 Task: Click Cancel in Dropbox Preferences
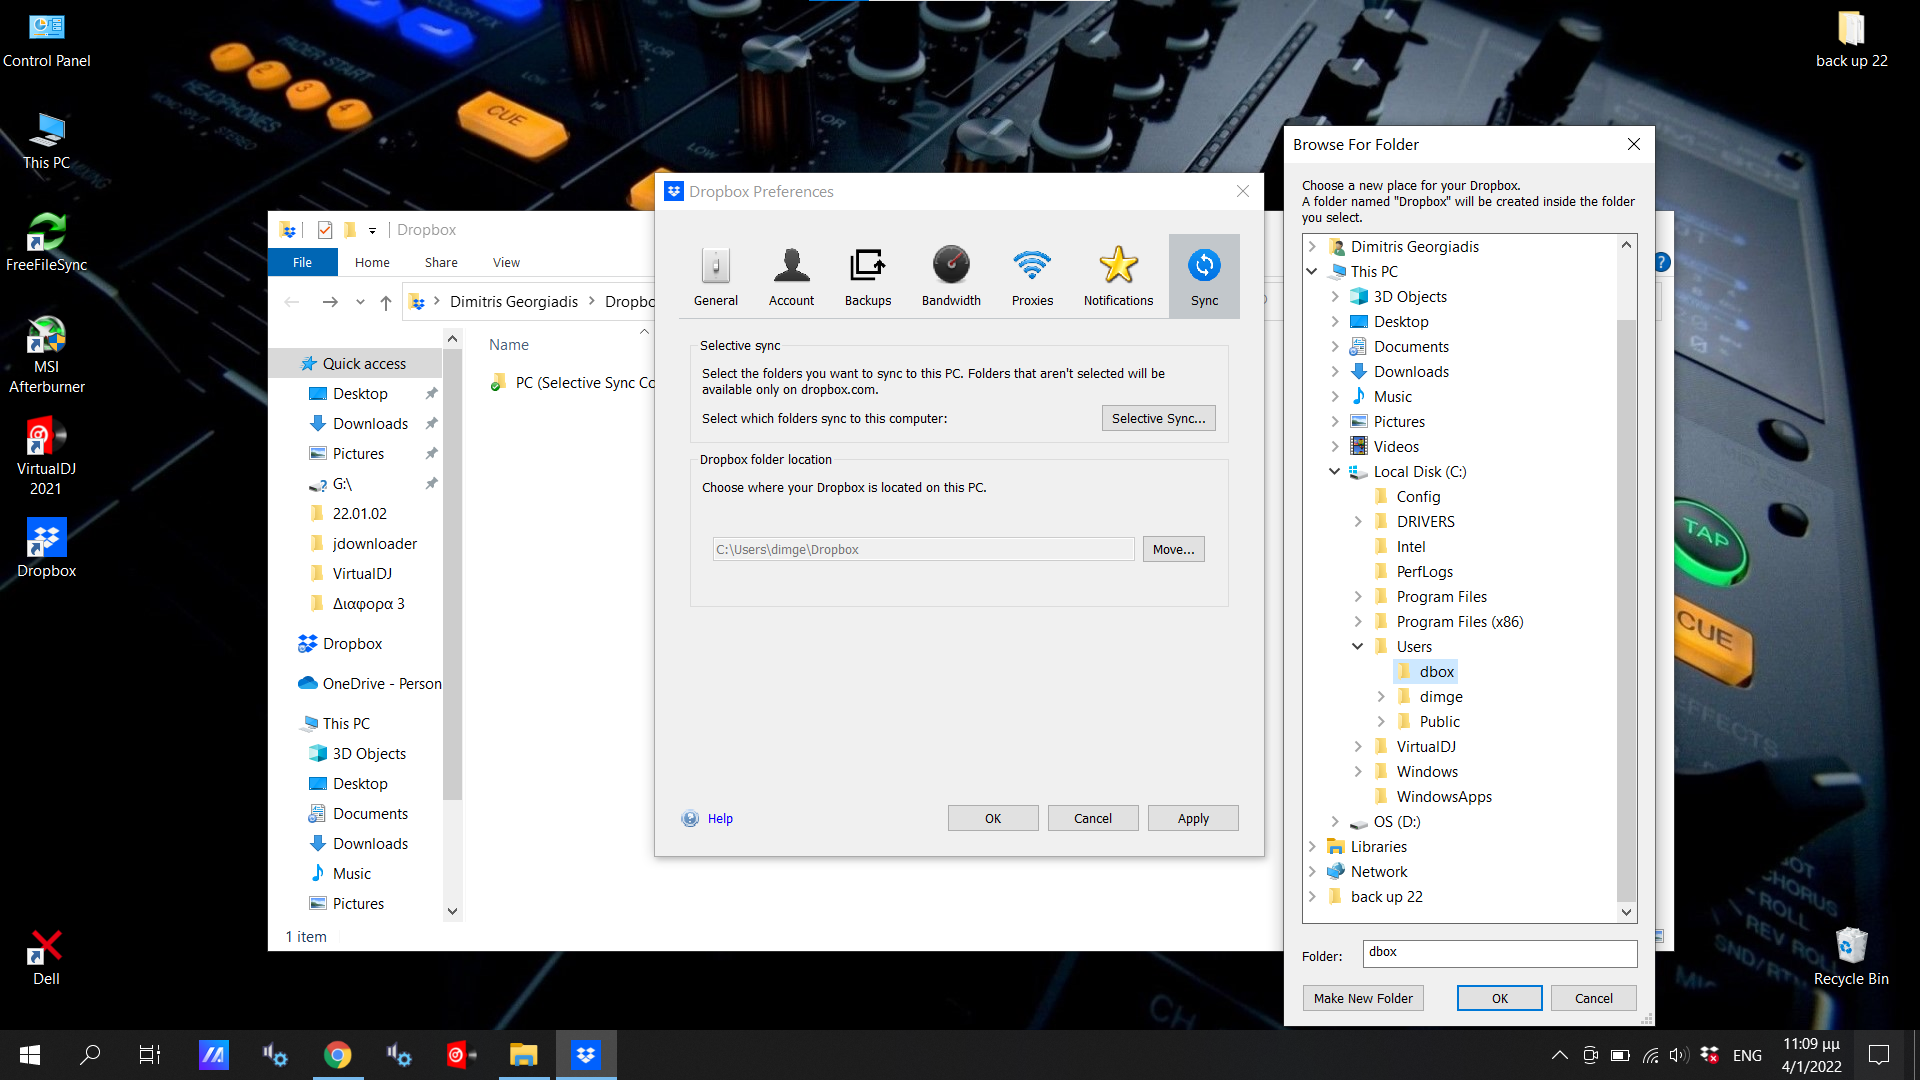[1092, 818]
